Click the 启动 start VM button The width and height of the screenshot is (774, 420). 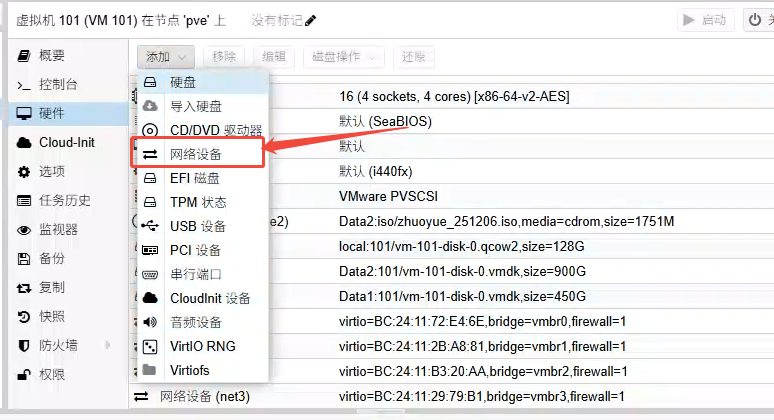point(705,20)
